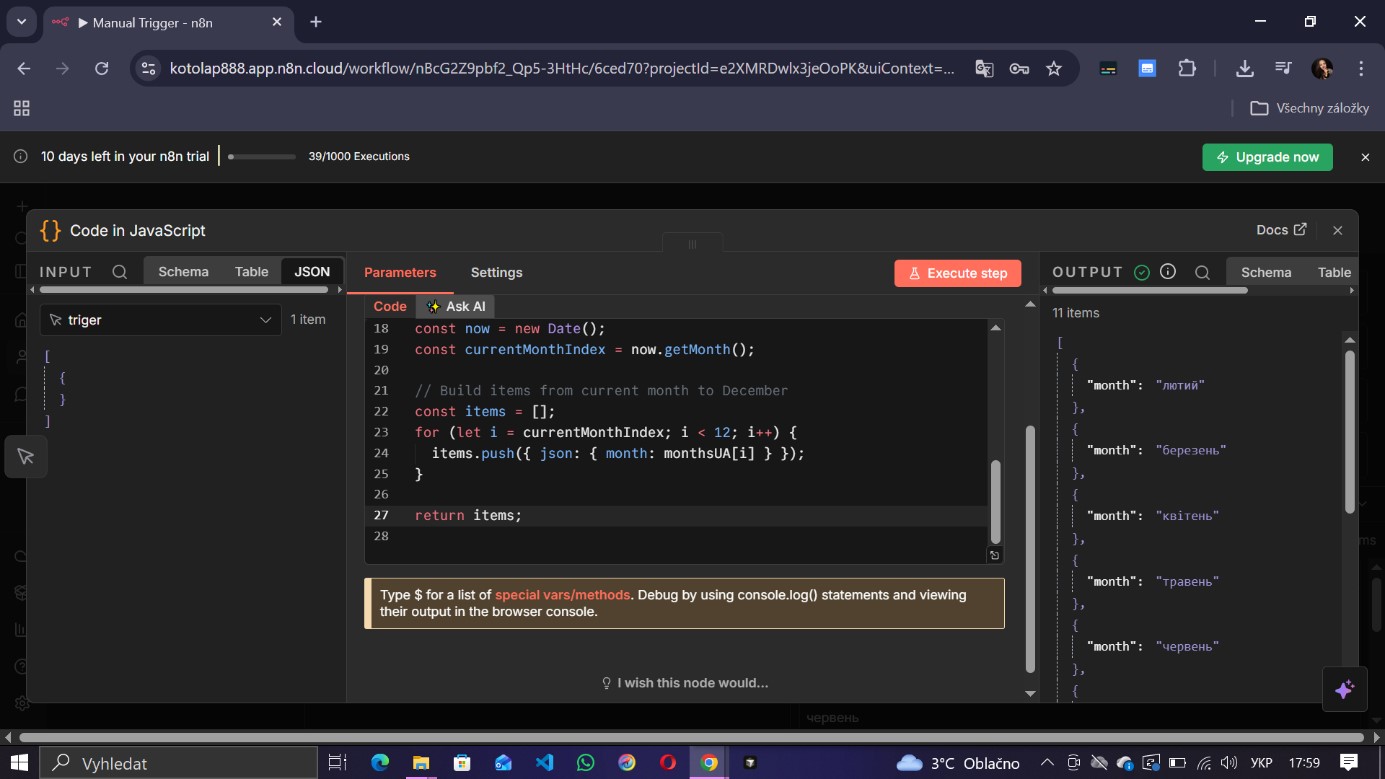Switch OUTPUT view to Table
Viewport: 1385px width, 779px height.
pyautogui.click(x=1334, y=272)
